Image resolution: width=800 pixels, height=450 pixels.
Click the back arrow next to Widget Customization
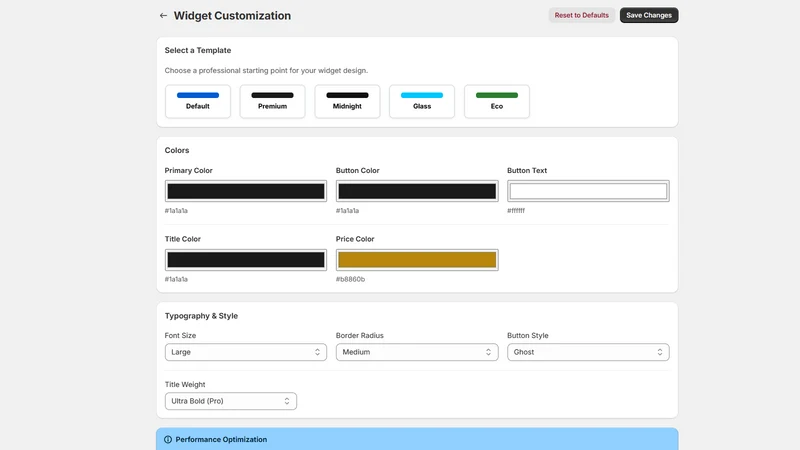tap(163, 16)
